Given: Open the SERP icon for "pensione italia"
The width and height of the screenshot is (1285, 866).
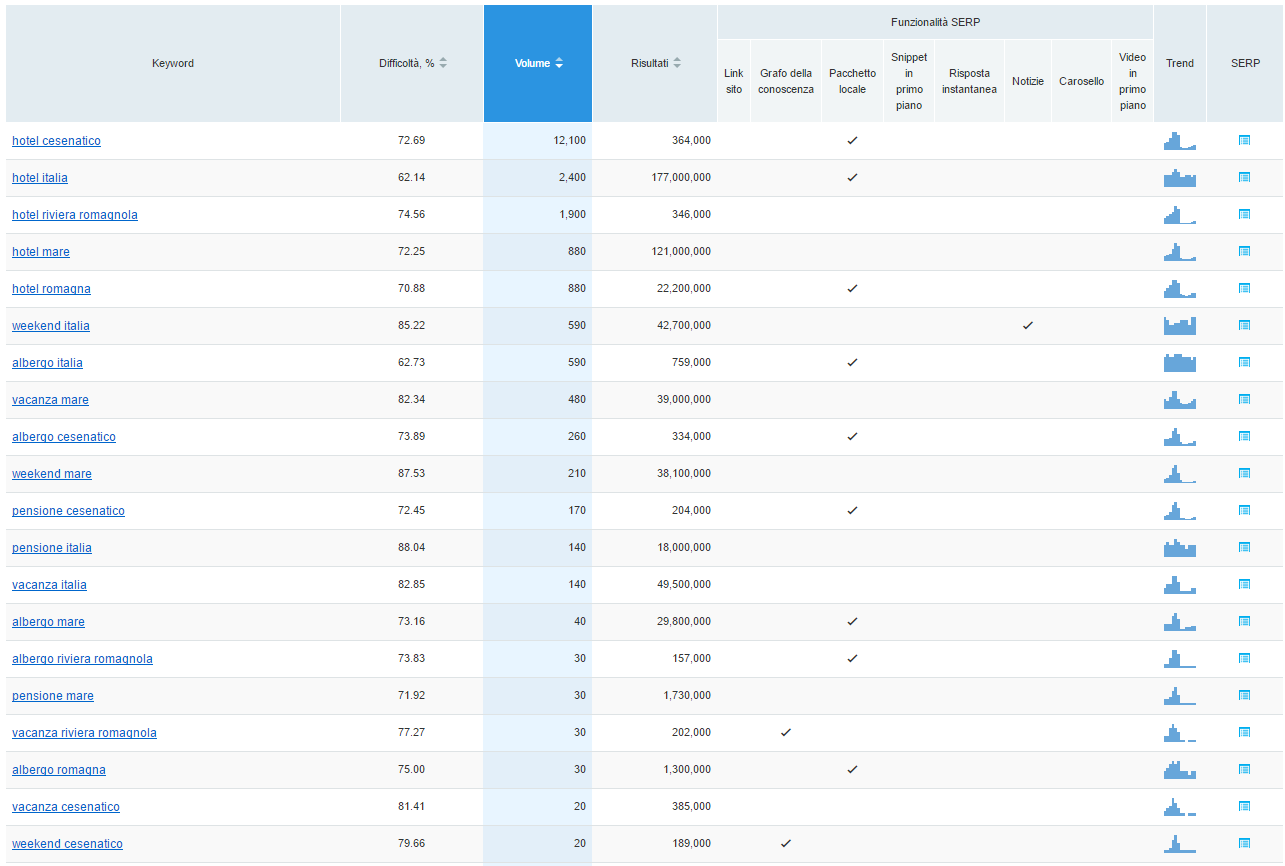Looking at the screenshot, I should [1244, 547].
